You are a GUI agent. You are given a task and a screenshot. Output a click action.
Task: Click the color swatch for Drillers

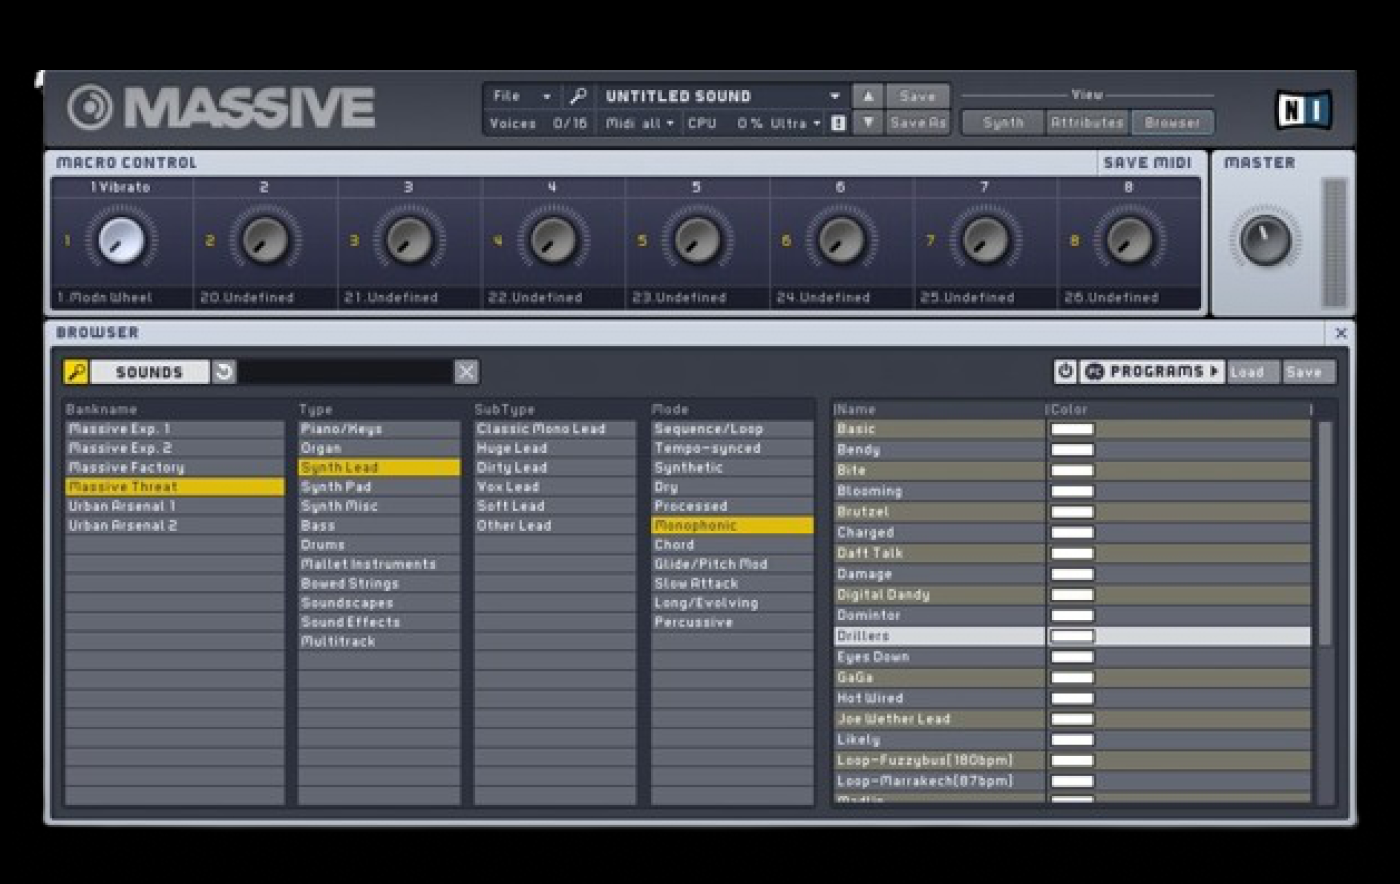pos(1072,636)
